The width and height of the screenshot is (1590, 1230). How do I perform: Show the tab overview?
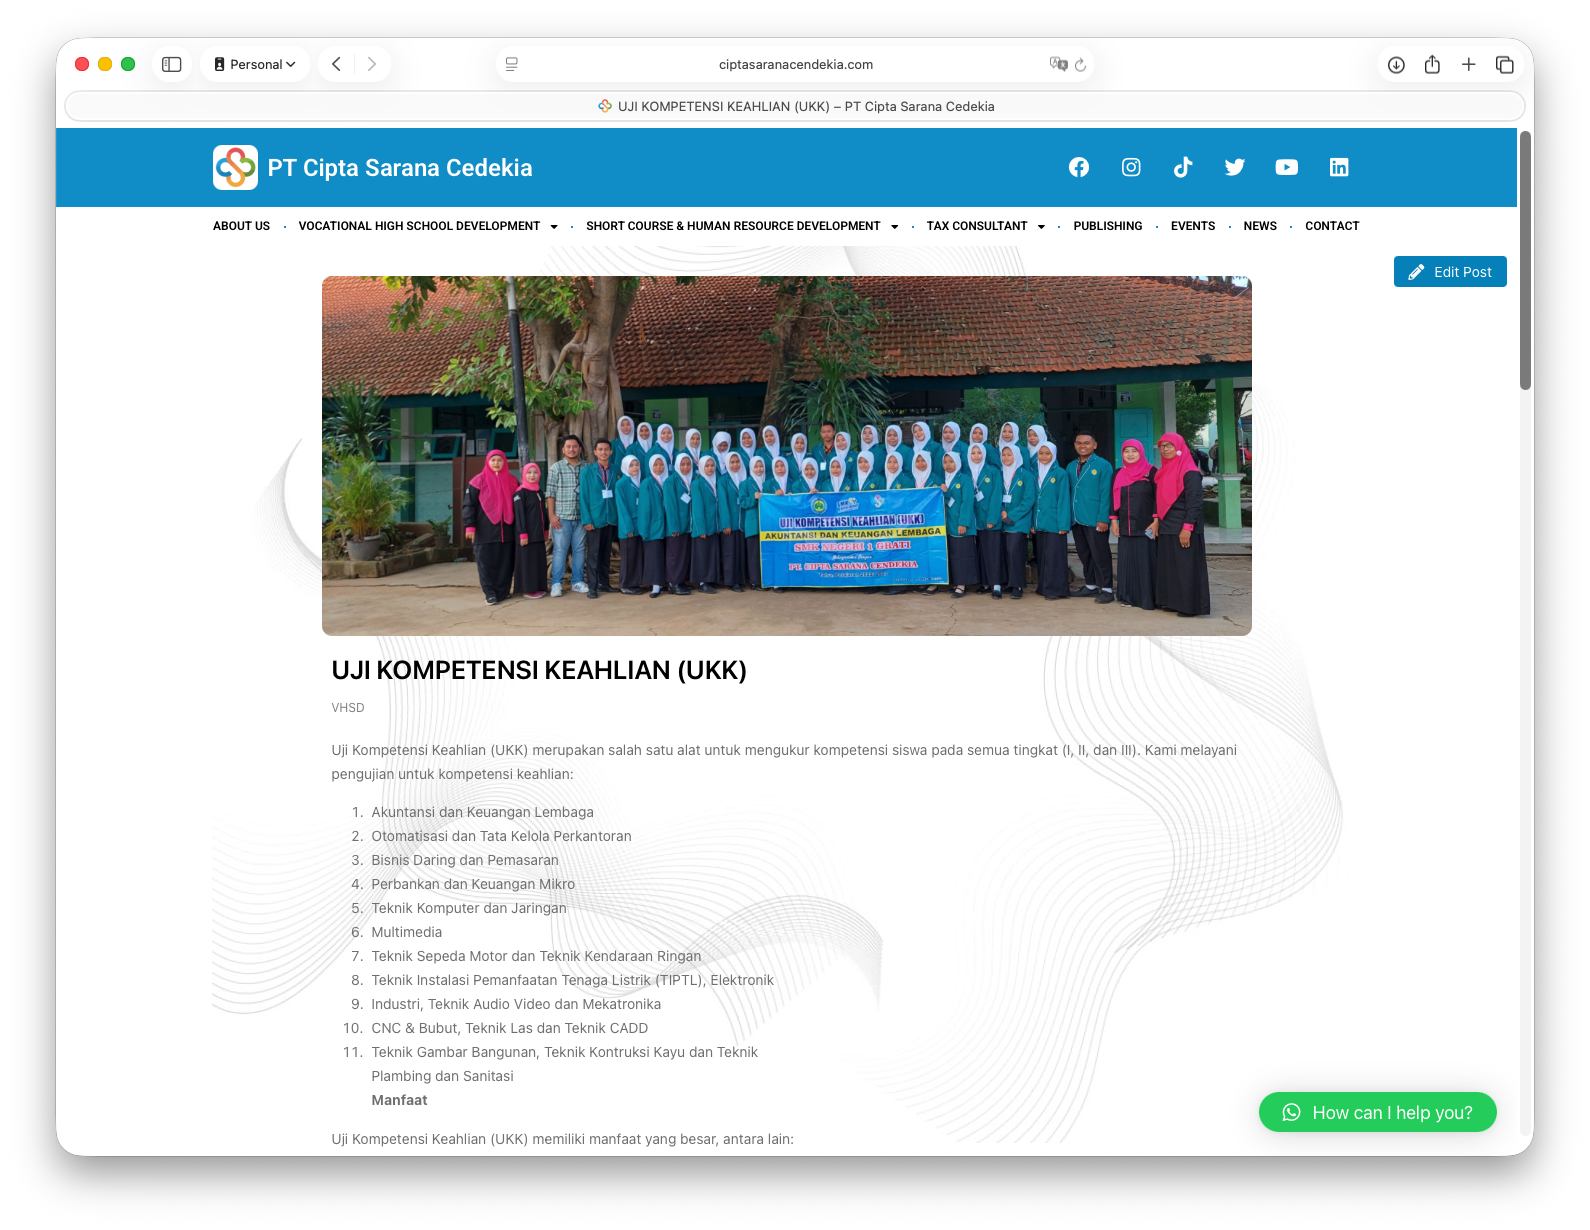[1505, 64]
